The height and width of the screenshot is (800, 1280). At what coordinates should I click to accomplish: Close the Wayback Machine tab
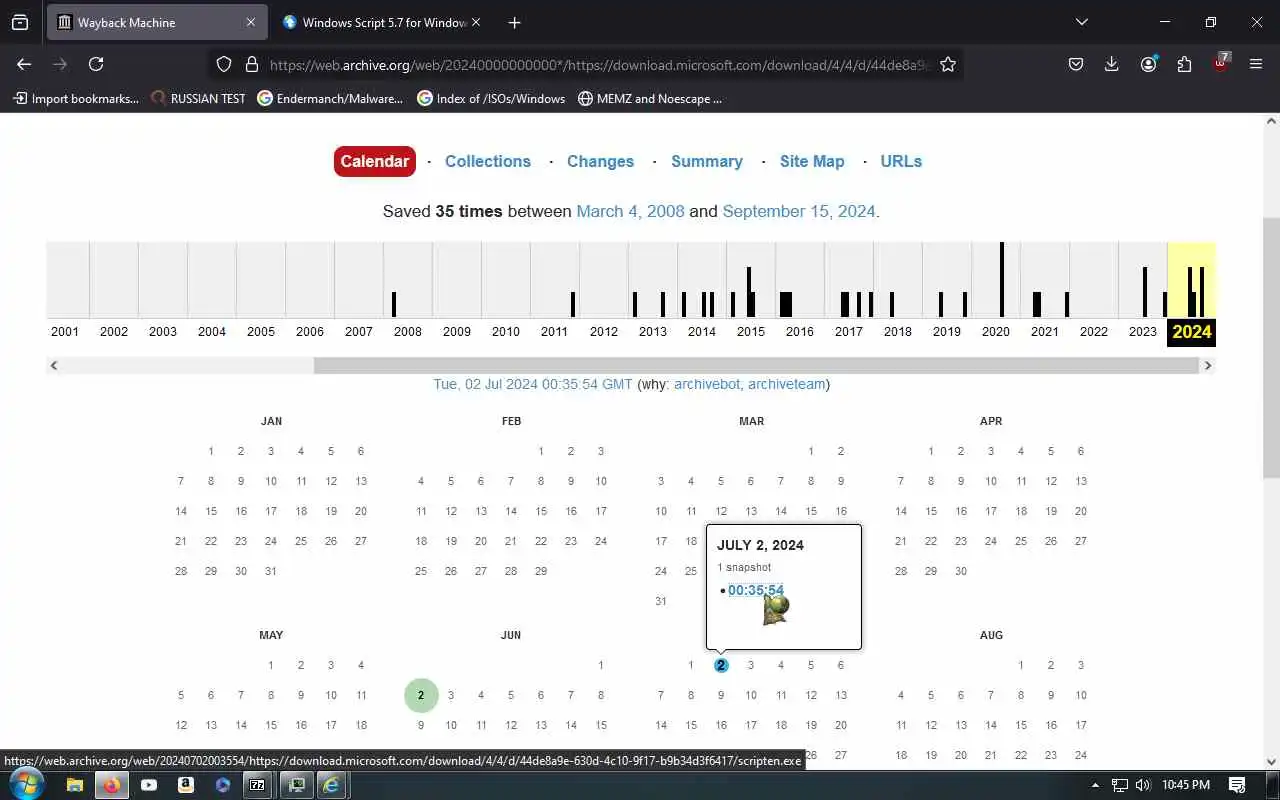251,22
